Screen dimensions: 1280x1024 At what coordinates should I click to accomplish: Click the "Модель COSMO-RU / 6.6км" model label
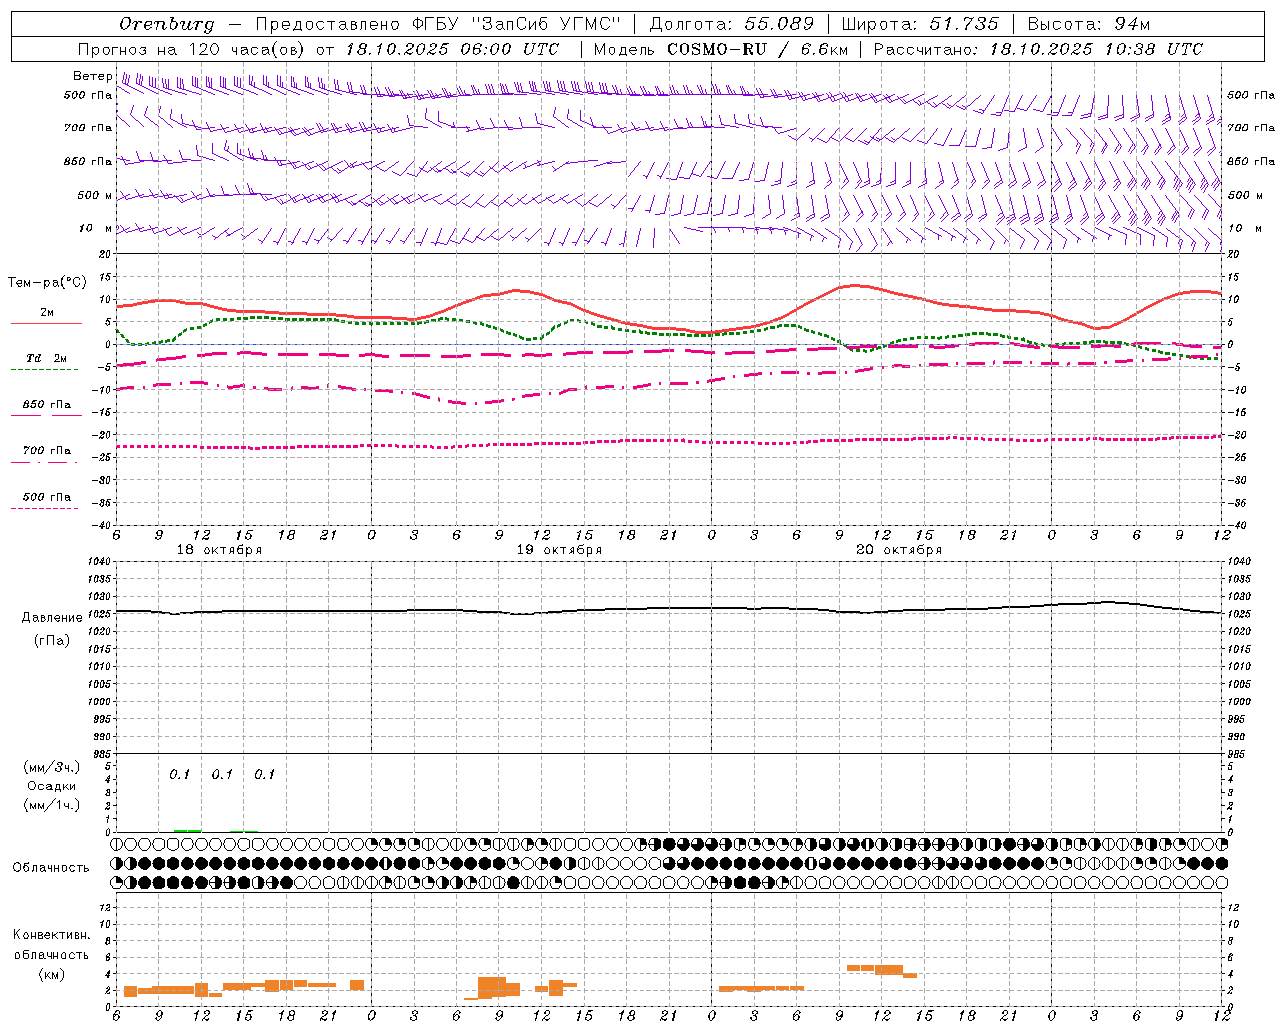719,49
